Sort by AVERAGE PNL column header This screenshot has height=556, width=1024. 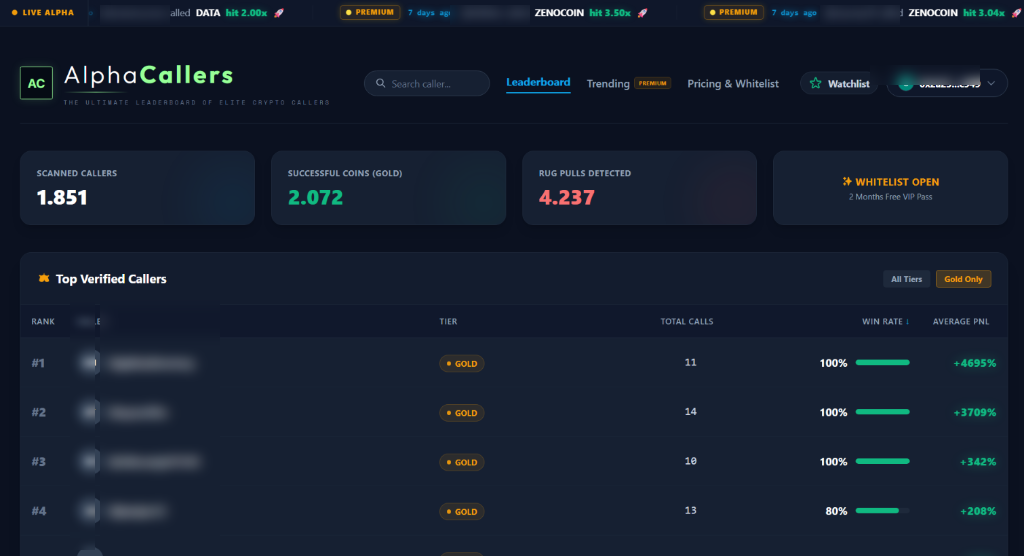tap(961, 321)
